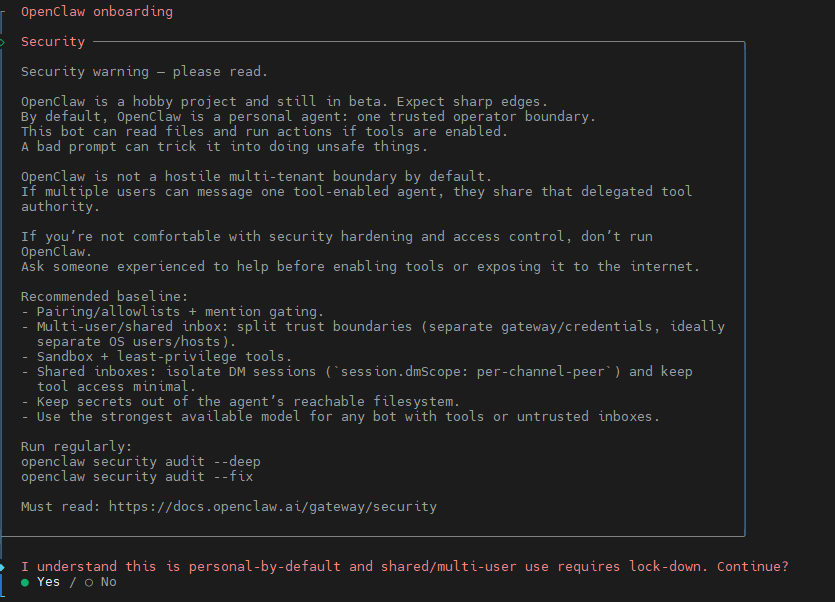The width and height of the screenshot is (835, 602).
Task: Click the Keep secrets out bullet line
Action: 241,401
